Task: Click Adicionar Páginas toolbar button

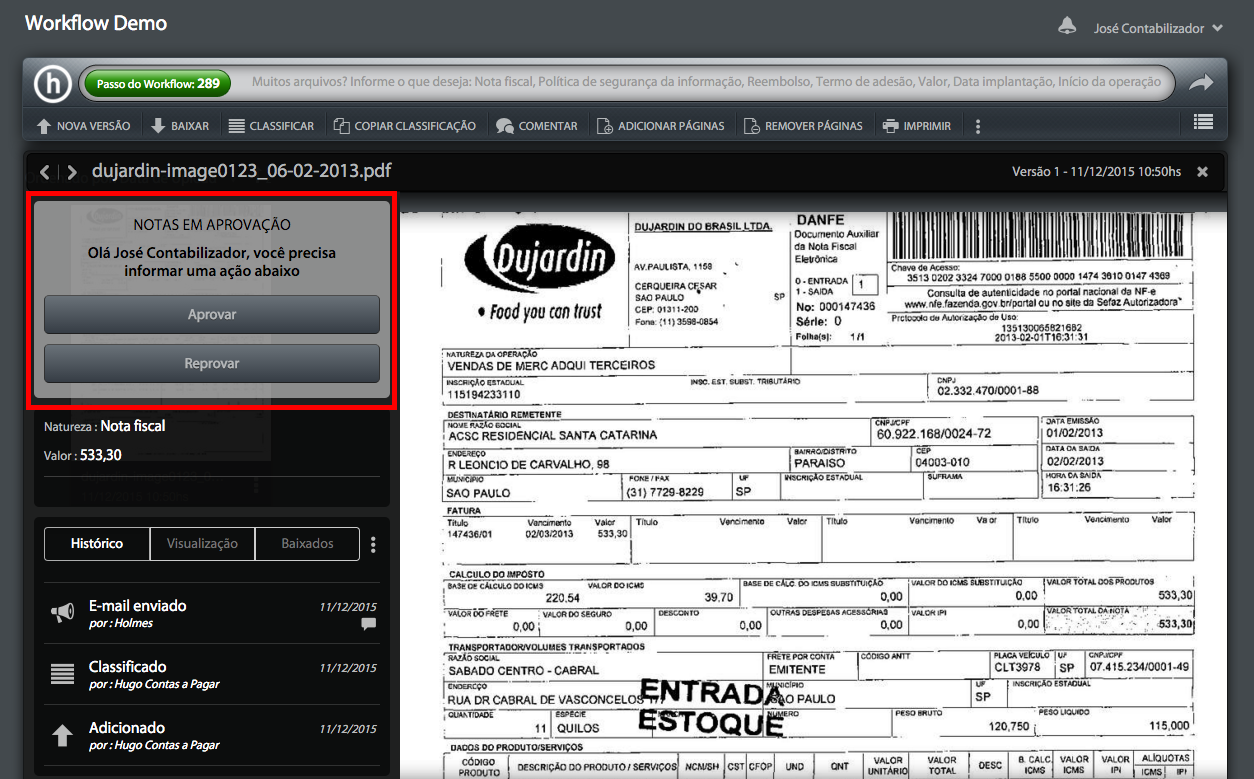Action: [x=660, y=126]
